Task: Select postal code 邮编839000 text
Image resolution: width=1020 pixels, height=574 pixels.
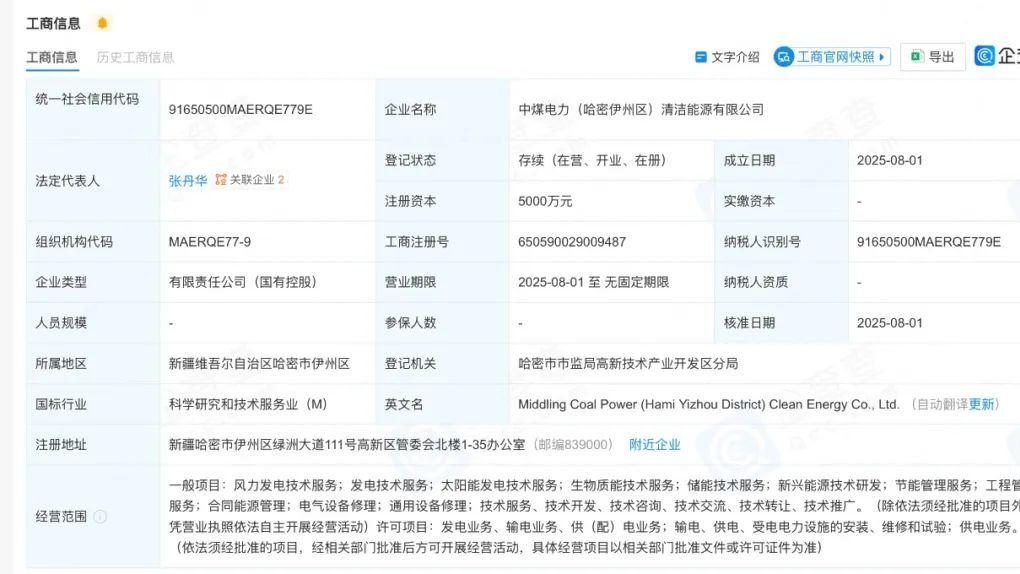Action: click(572, 444)
